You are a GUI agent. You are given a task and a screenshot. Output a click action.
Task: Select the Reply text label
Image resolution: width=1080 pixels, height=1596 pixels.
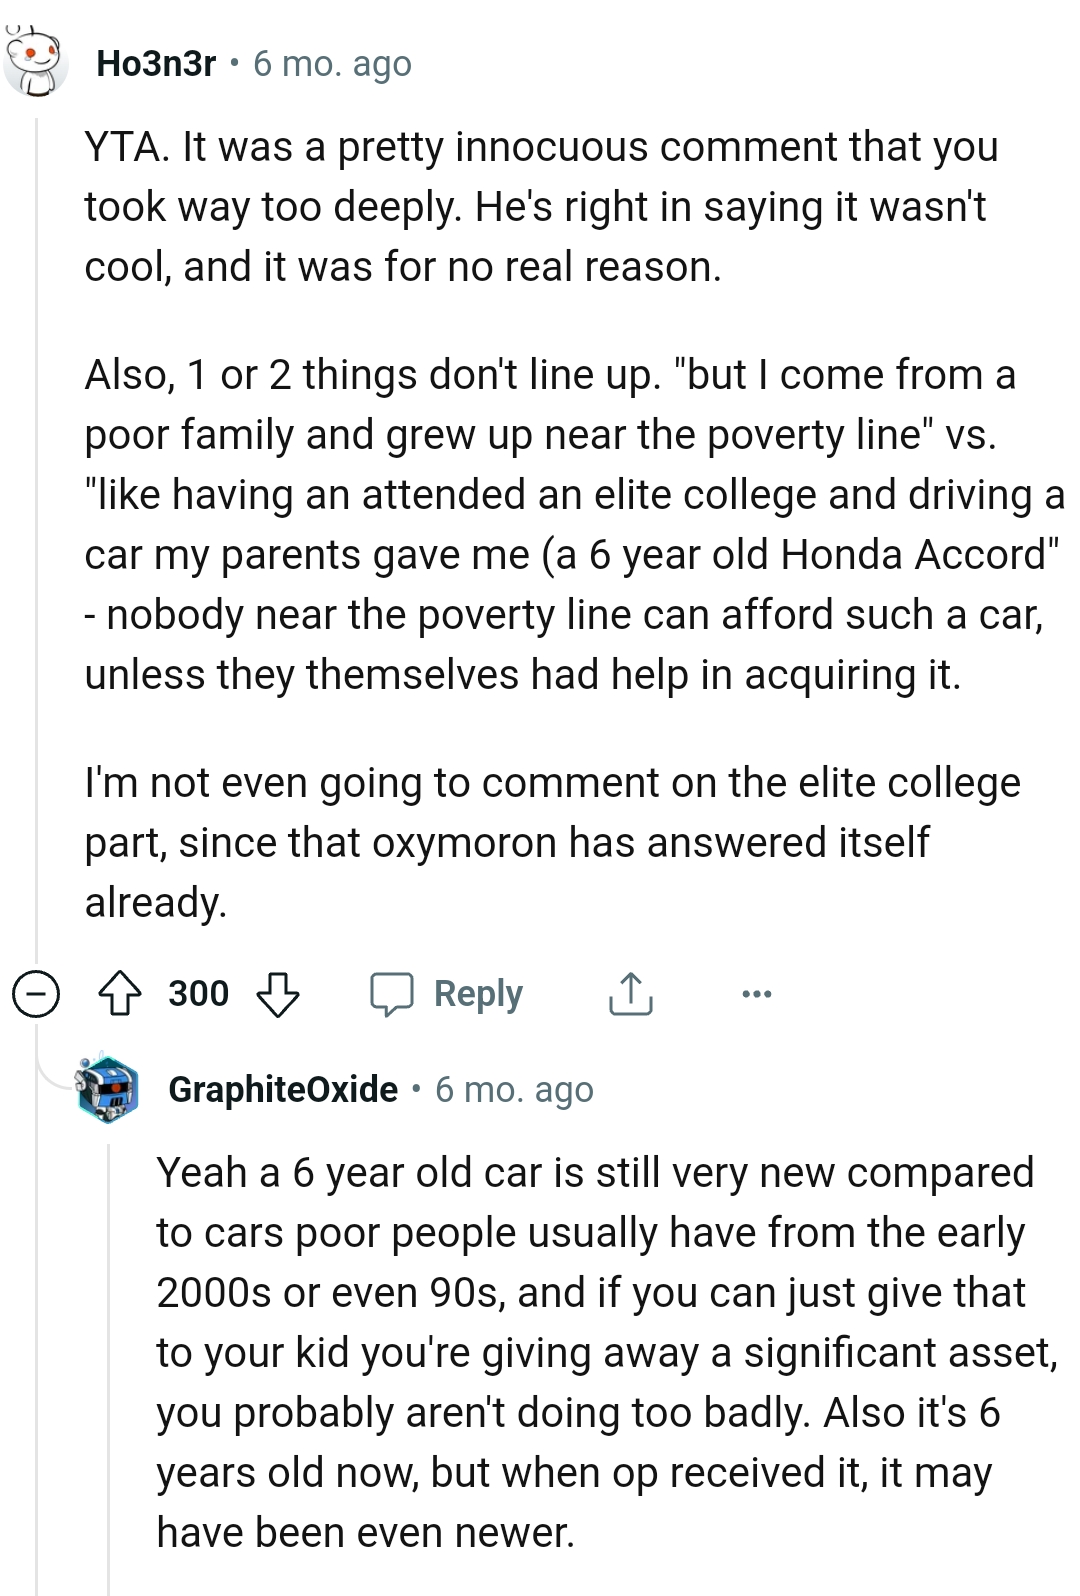coord(478,993)
